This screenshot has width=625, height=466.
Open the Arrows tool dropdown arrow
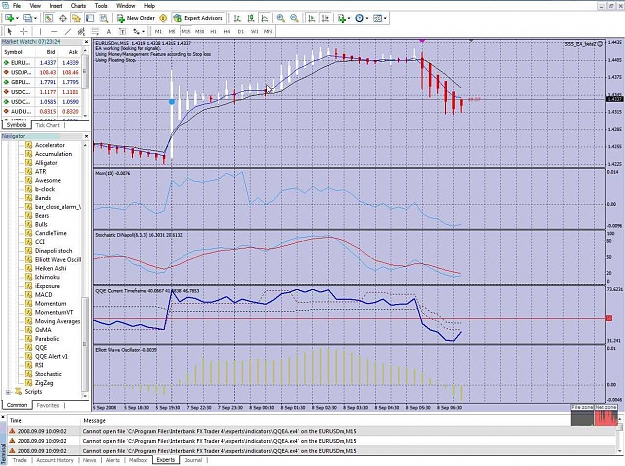pos(143,31)
